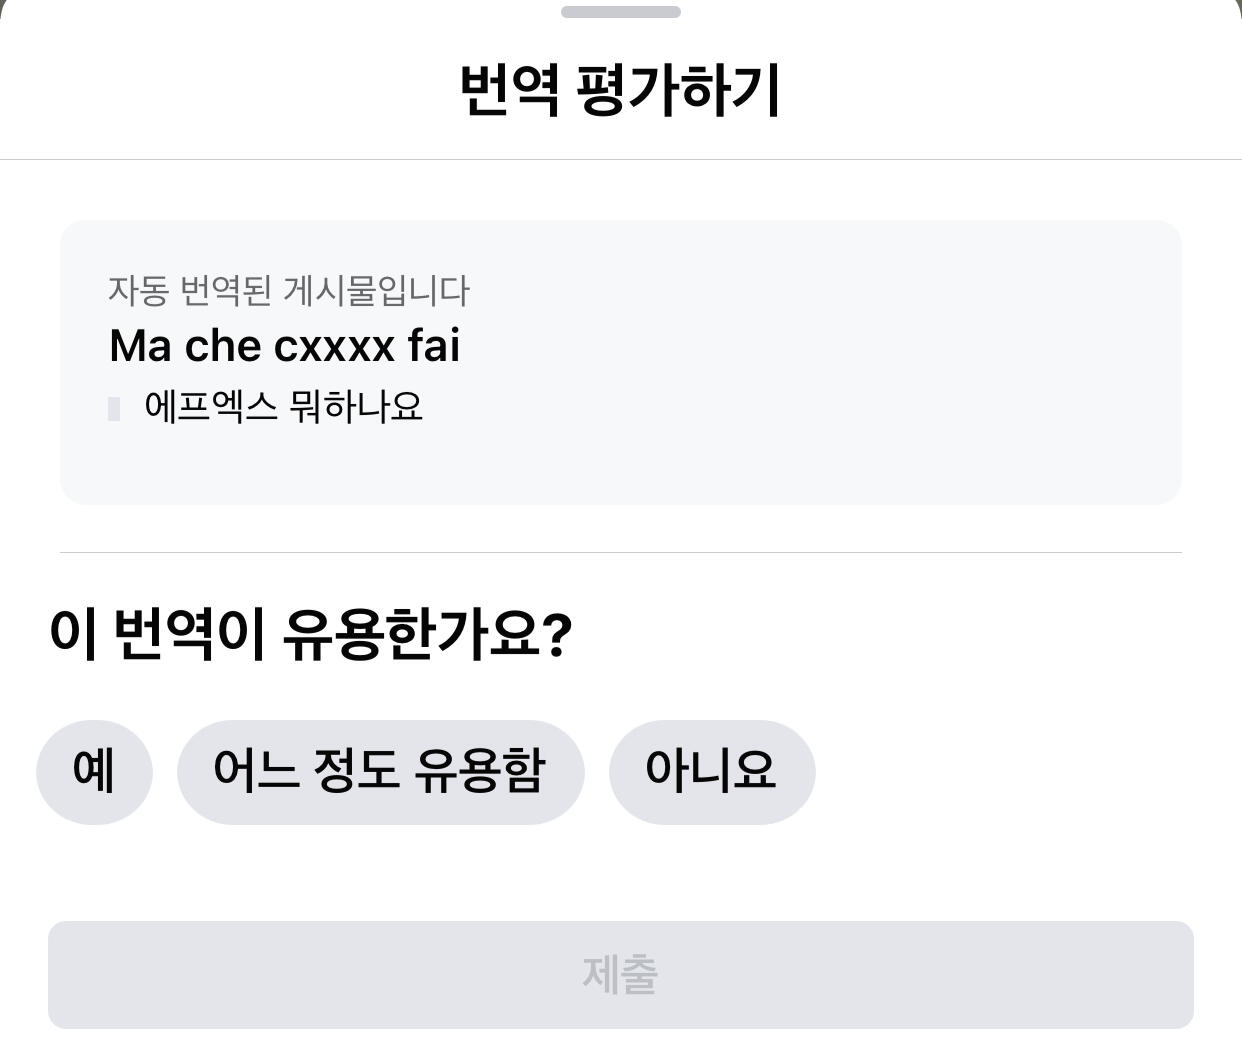The width and height of the screenshot is (1242, 1044).
Task: Select 아니요 as the rating
Action: click(x=711, y=771)
